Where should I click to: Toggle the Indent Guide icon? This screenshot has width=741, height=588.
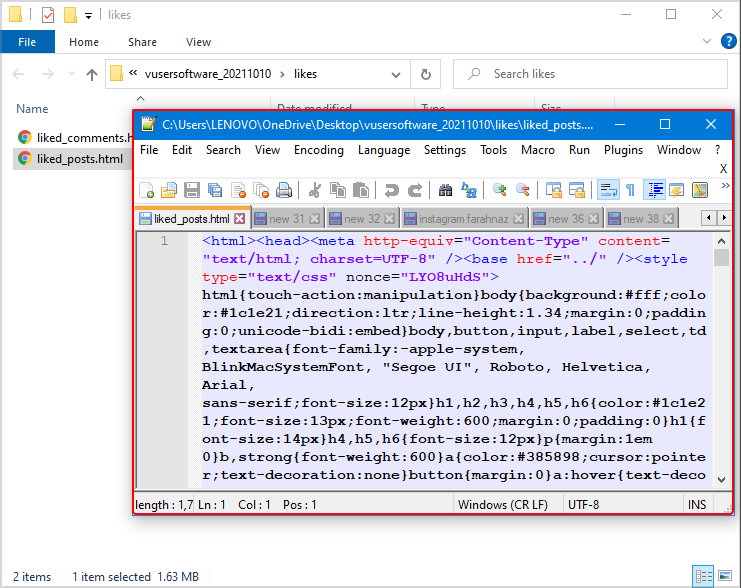tap(655, 190)
